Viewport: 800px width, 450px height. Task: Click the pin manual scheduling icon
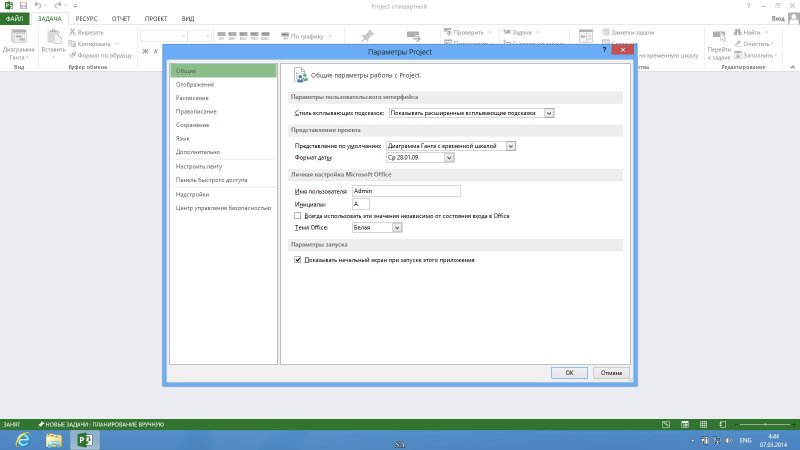point(367,36)
